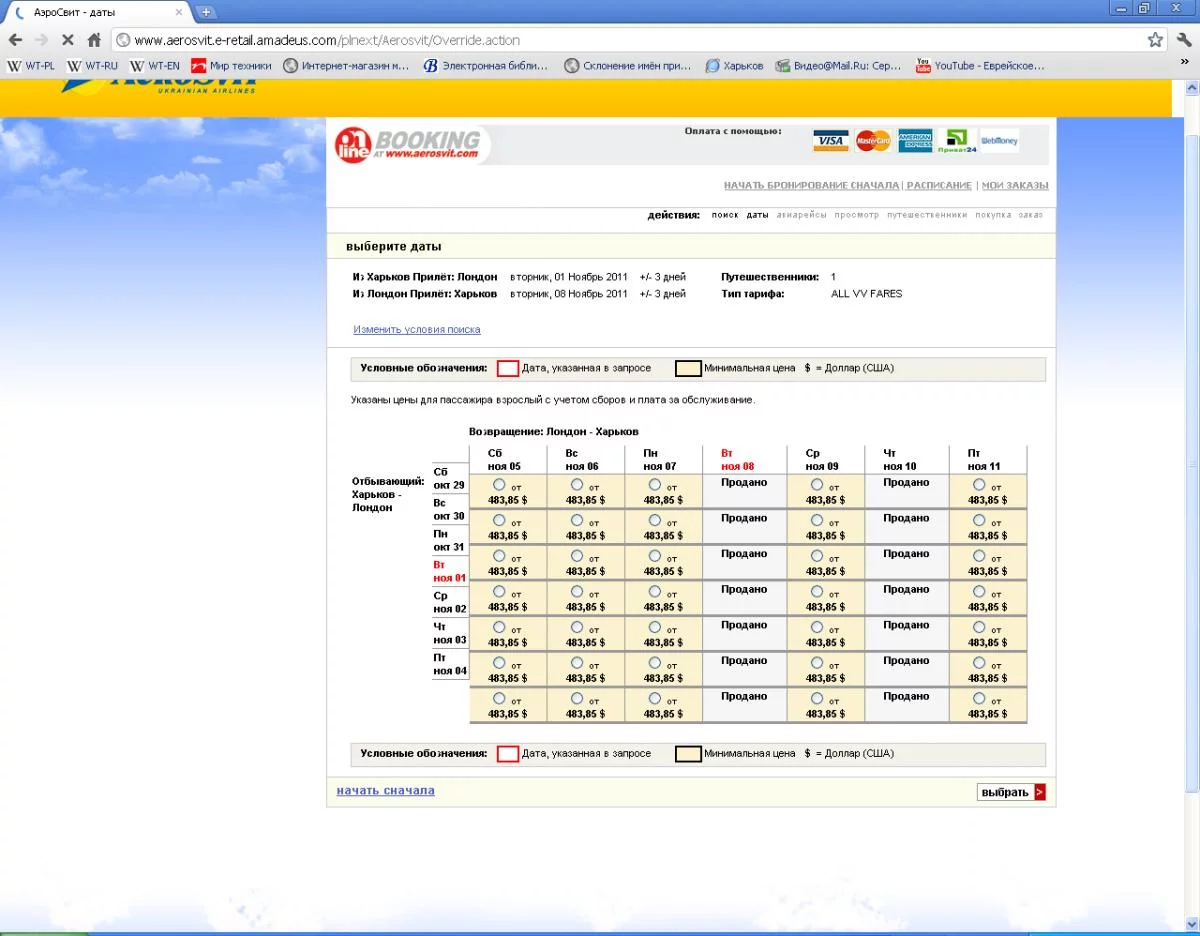Open a new tab with the plus button
Image resolution: width=1200 pixels, height=936 pixels.
[206, 12]
